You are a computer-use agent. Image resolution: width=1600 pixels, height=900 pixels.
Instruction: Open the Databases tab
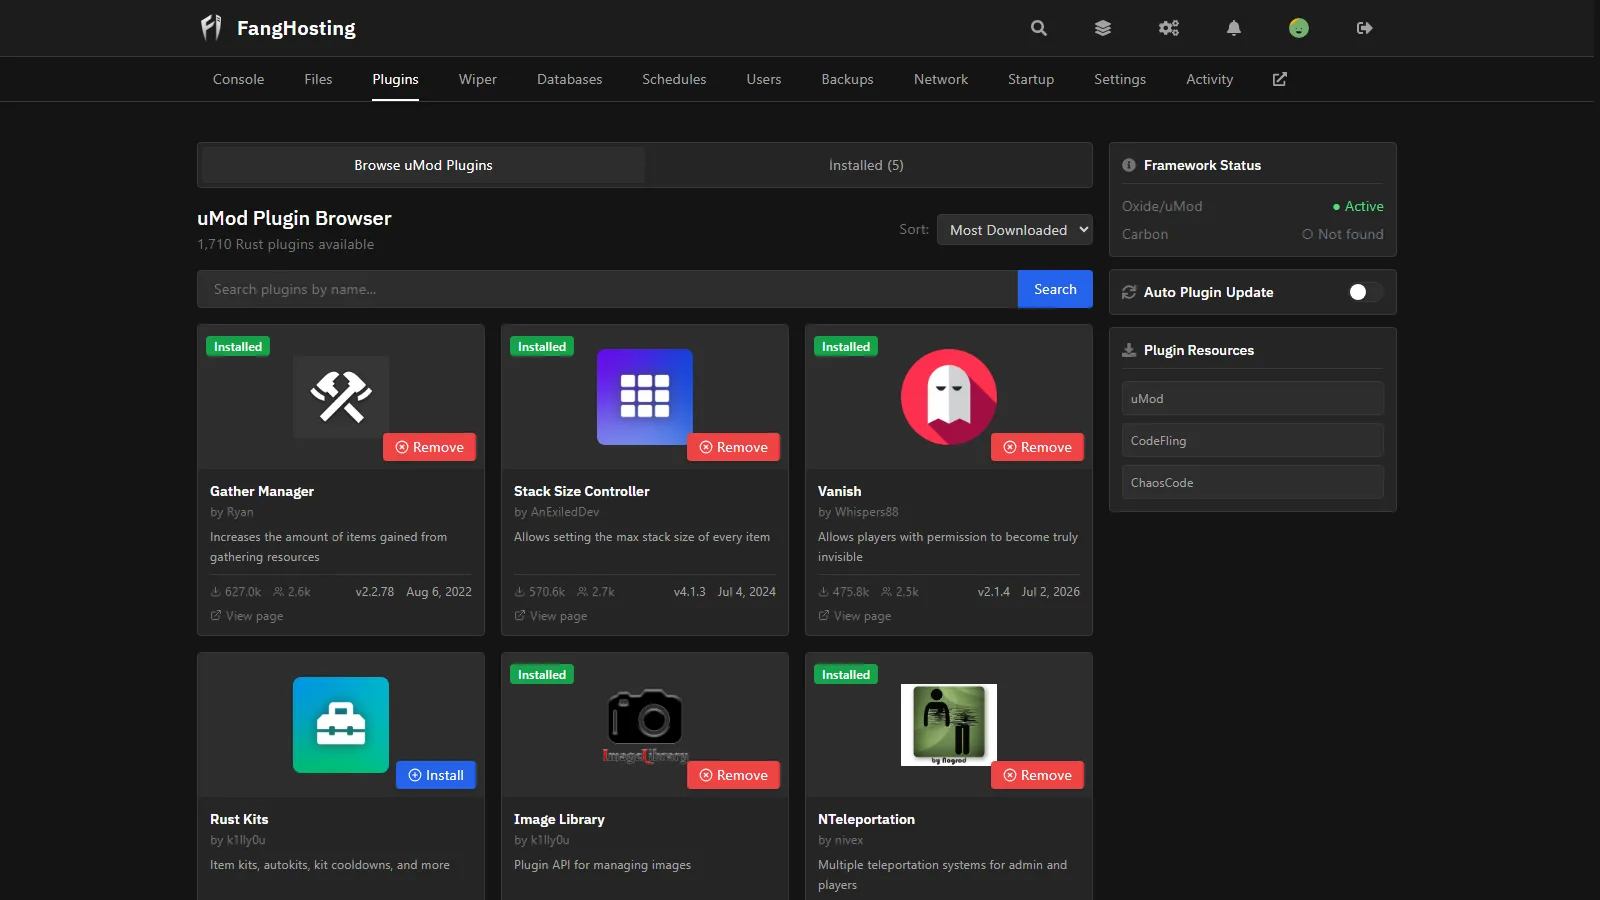pos(570,79)
